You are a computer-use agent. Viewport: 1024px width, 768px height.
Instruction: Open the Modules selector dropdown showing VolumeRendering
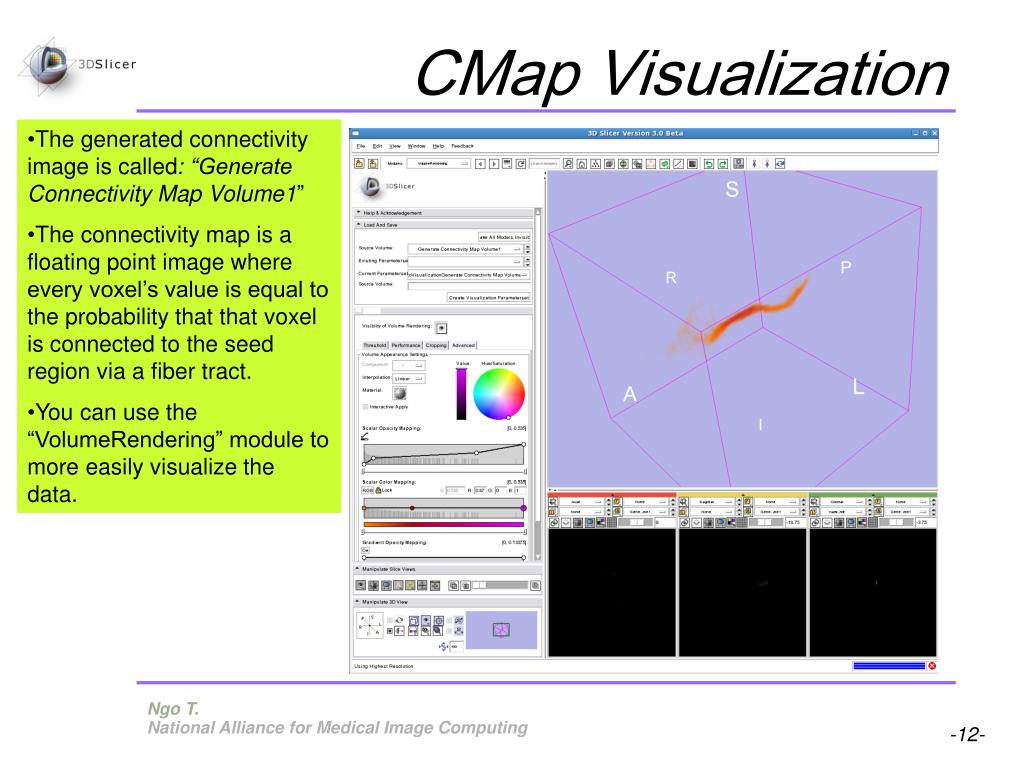point(438,163)
